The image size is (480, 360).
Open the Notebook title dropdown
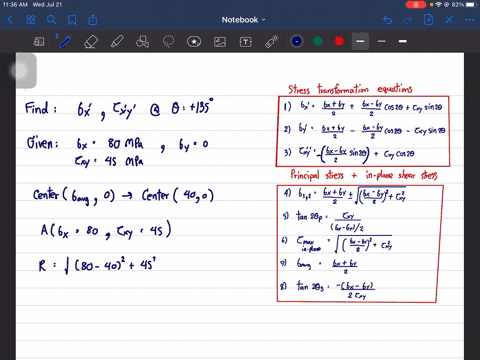[x=243, y=20]
